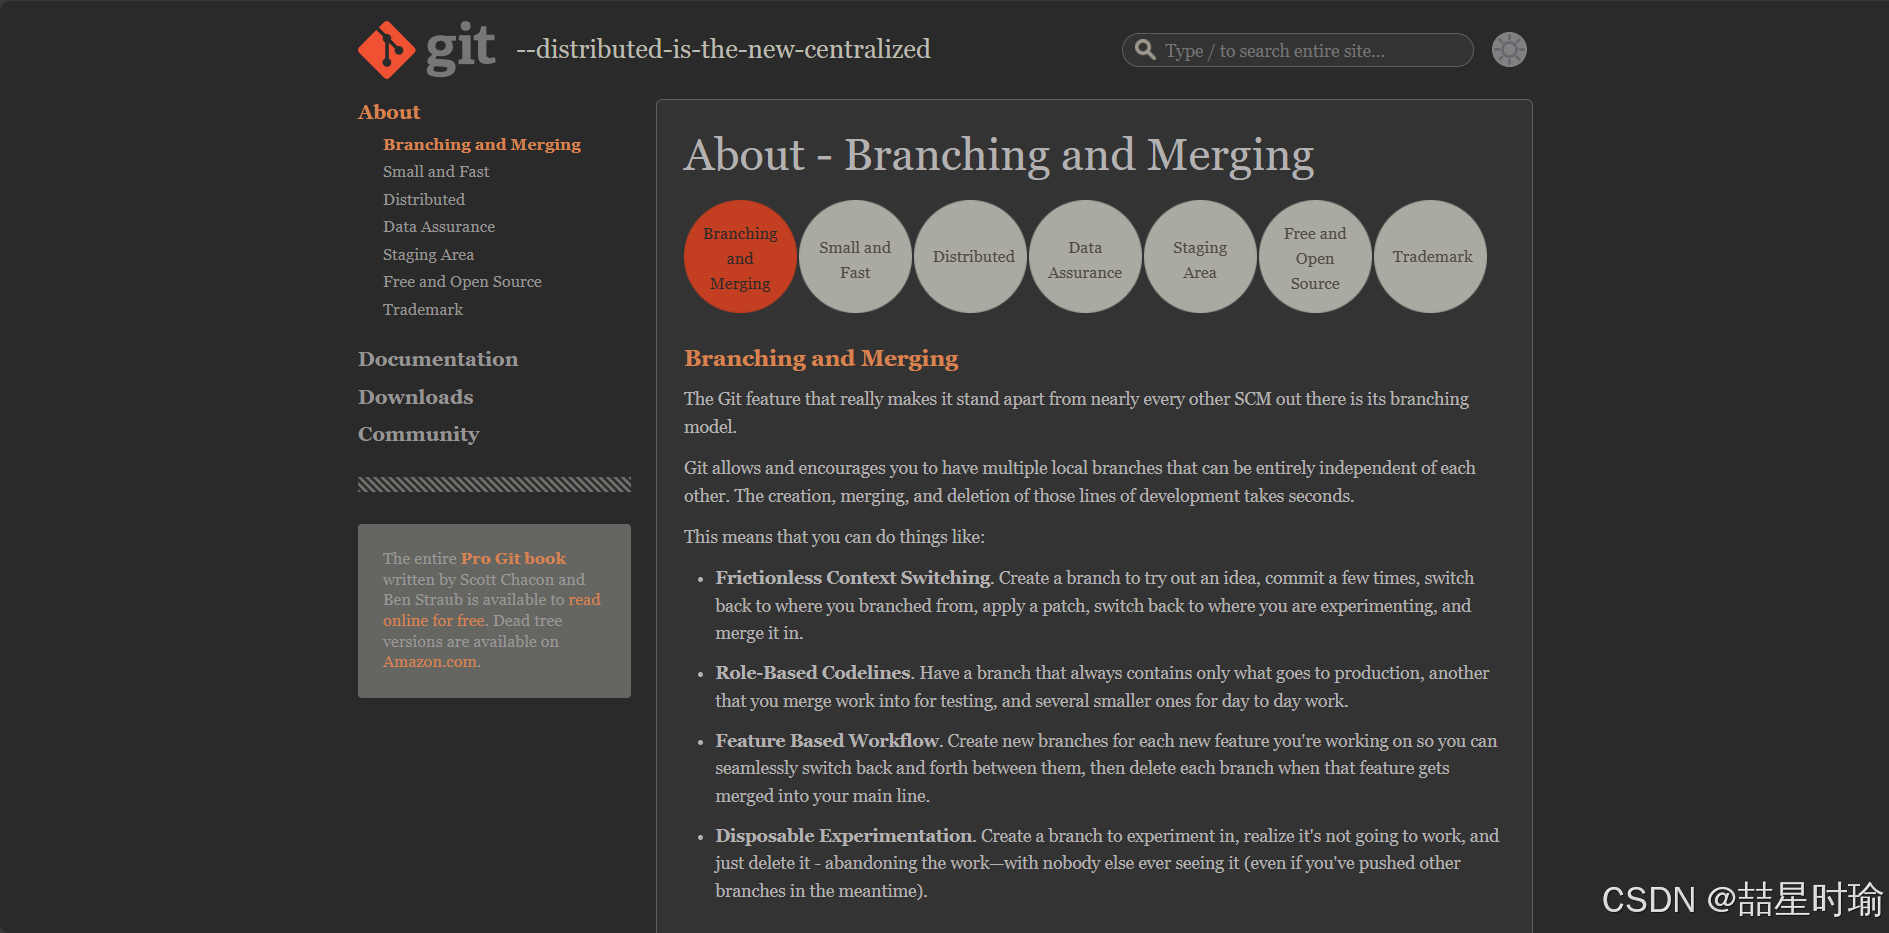Screen dimensions: 1889x933
Task: Click the About - Branching and Merging title
Action: pos(999,156)
